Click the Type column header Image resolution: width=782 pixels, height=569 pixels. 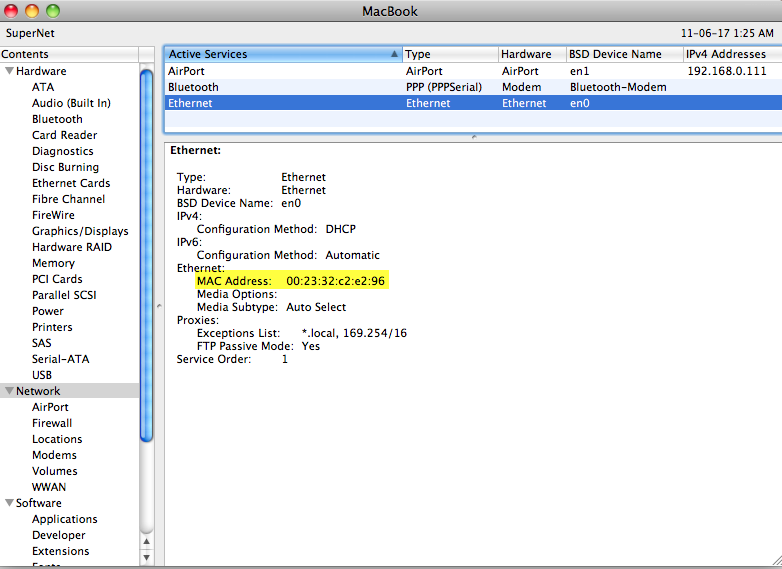coord(450,54)
